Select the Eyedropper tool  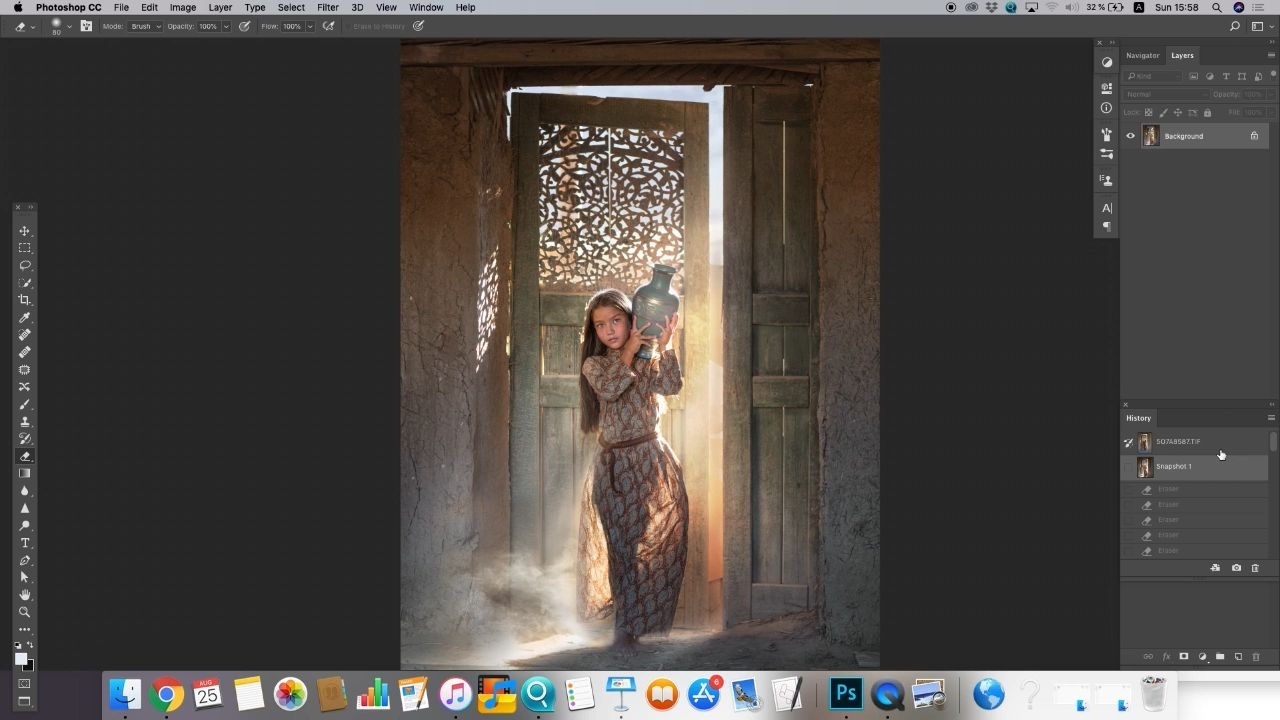click(x=25, y=317)
